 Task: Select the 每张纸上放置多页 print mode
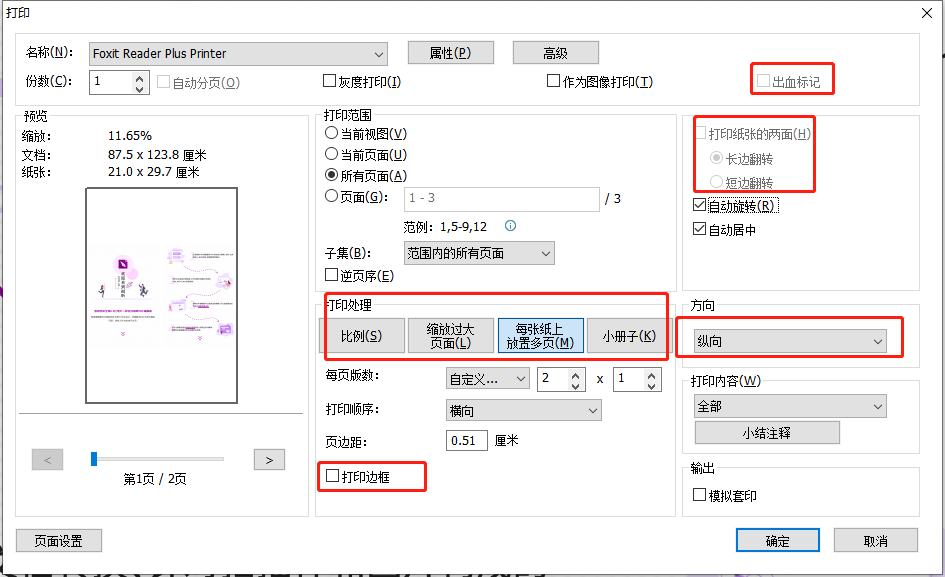540,336
